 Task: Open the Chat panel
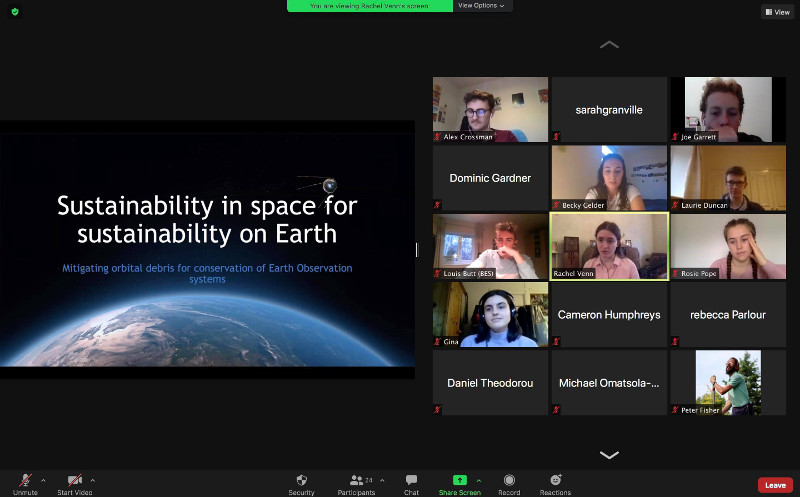click(411, 481)
